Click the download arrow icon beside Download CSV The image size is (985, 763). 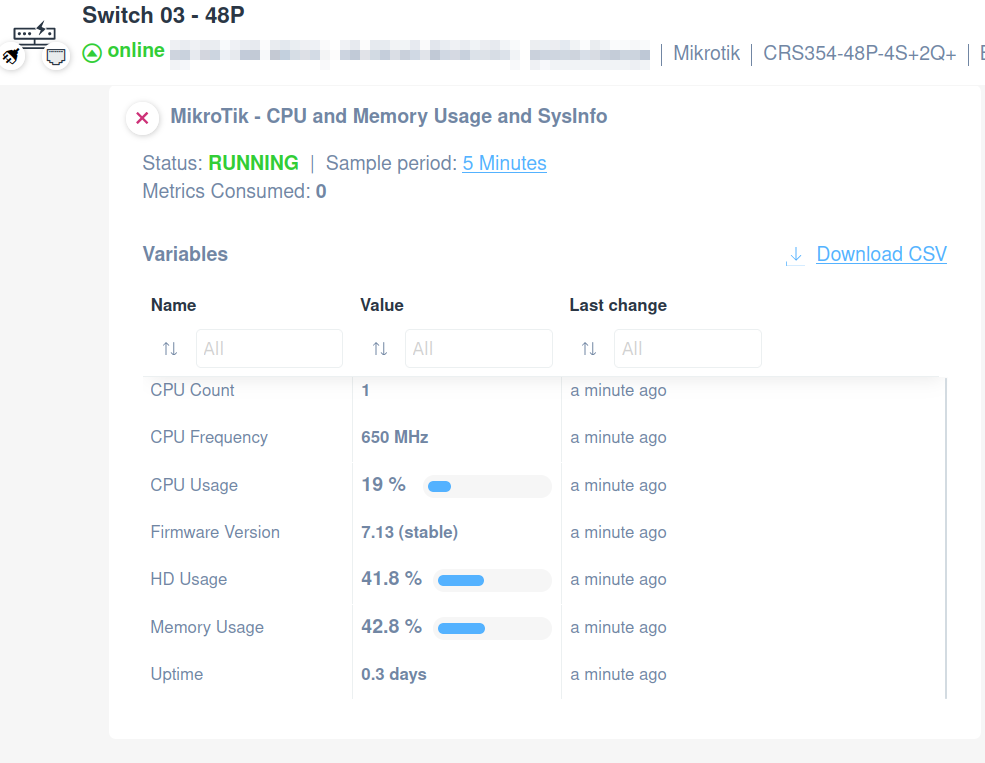[x=795, y=255]
